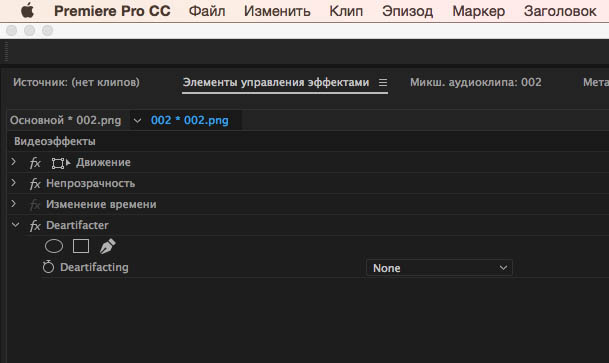Image resolution: width=609 pixels, height=363 pixels.
Task: Select the Изменение времени effect name
Action: [101, 204]
